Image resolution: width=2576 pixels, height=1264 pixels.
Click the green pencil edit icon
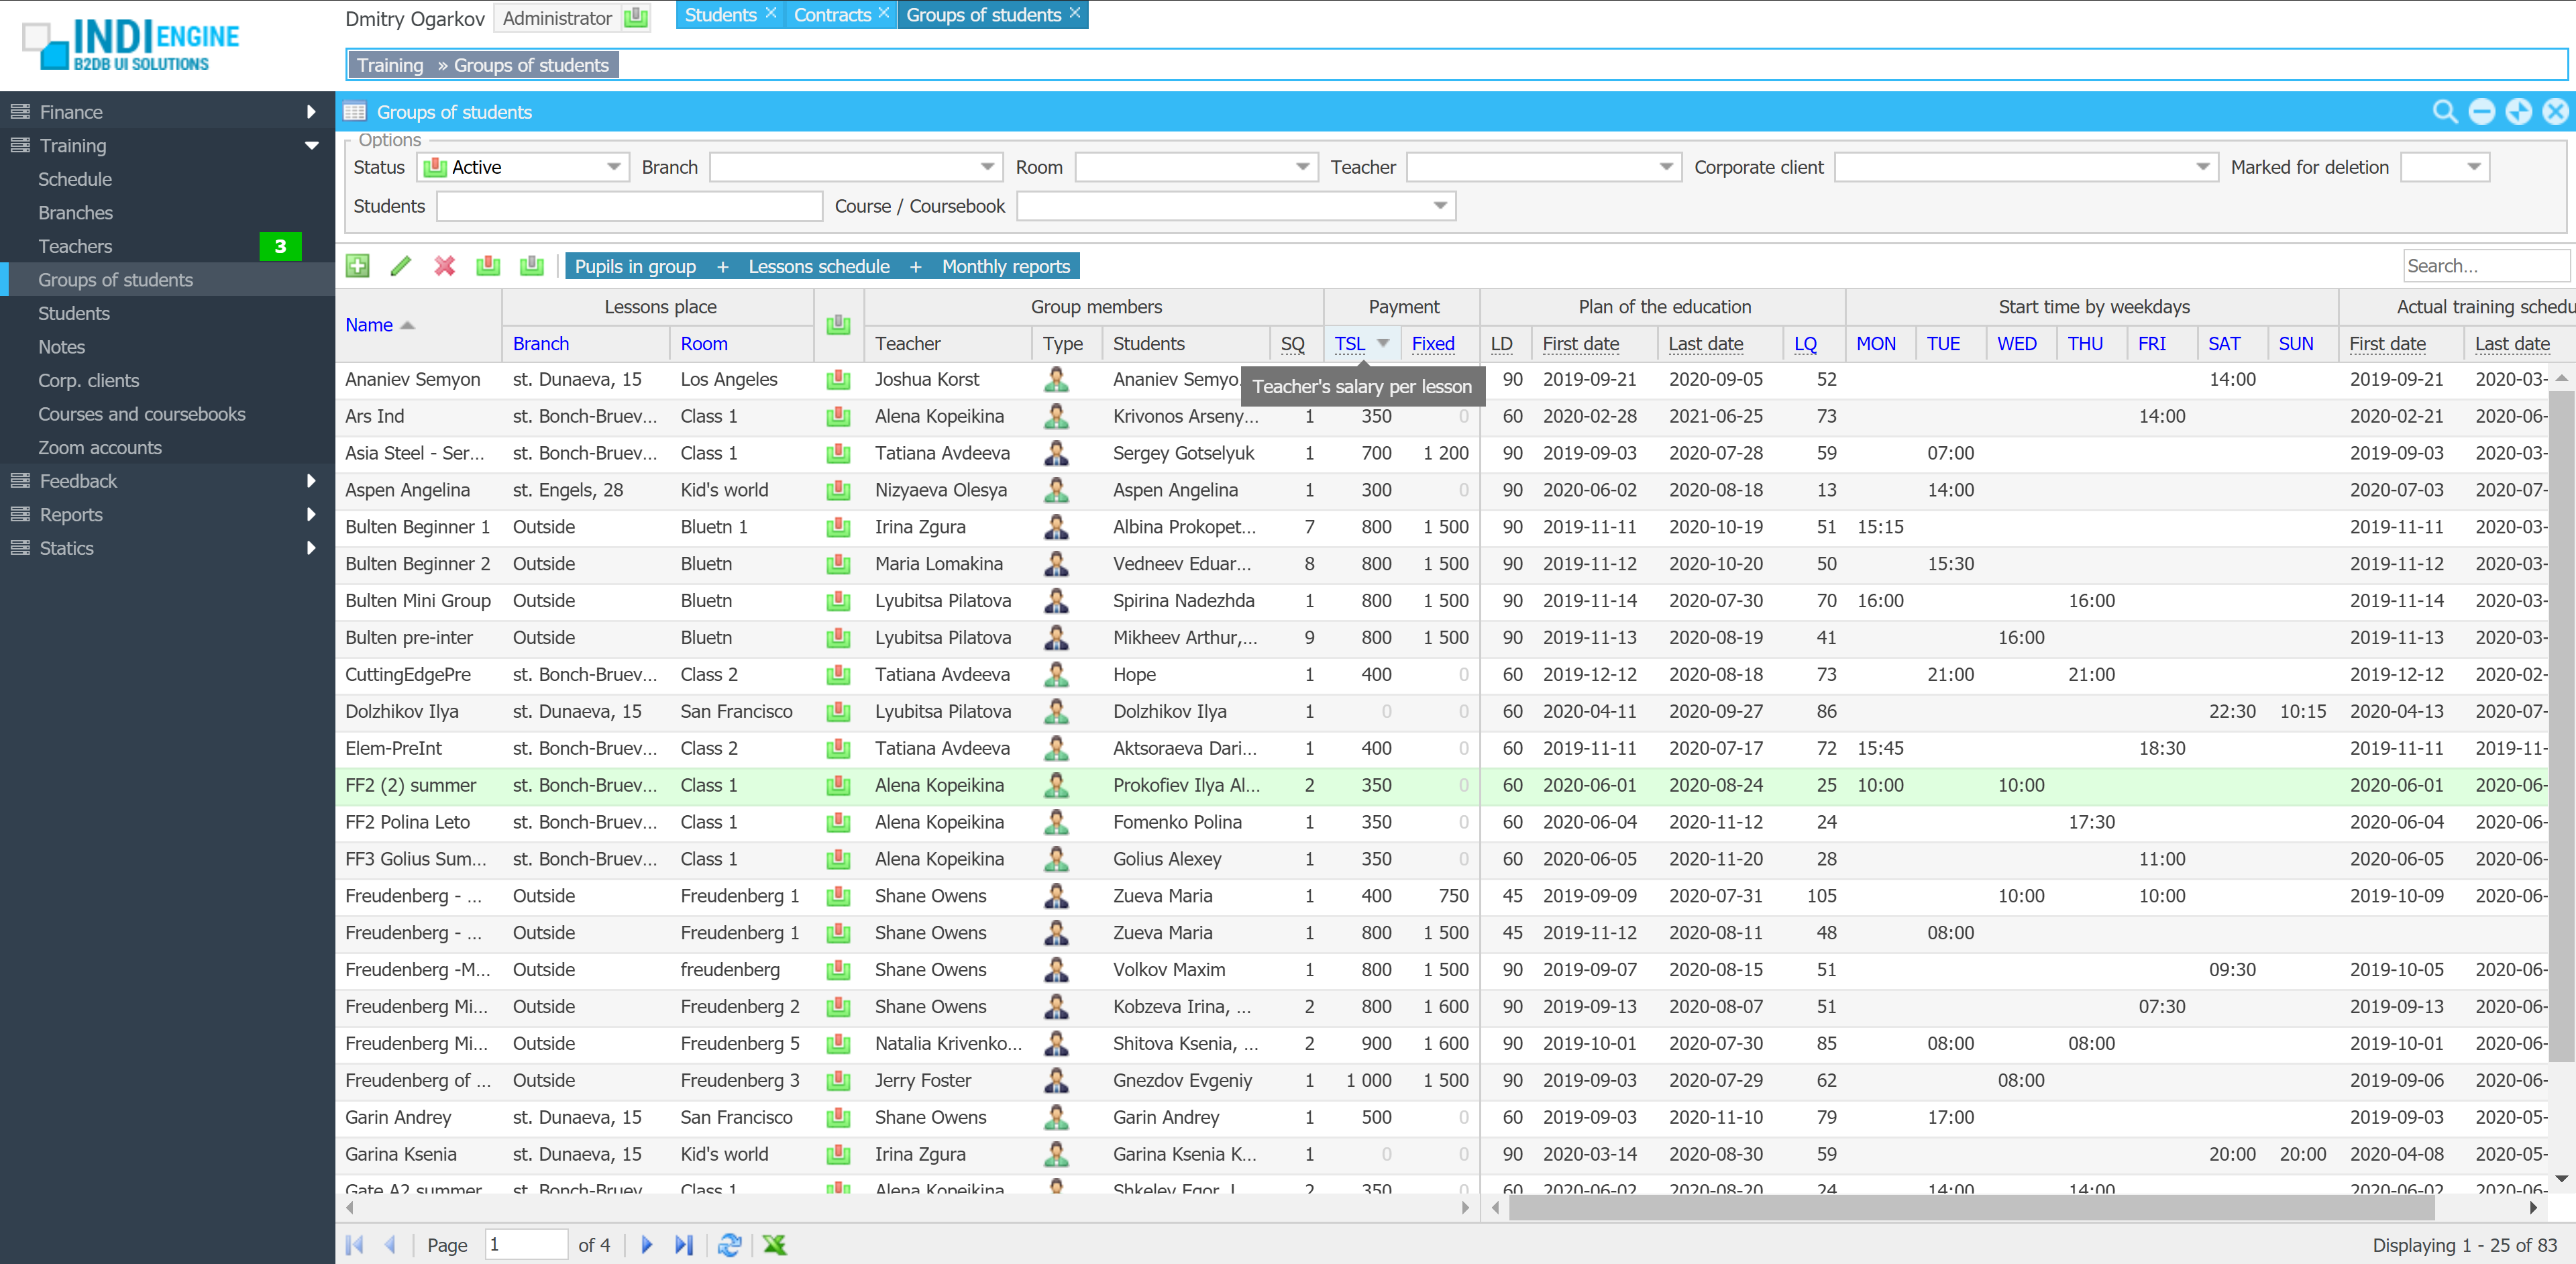(x=400, y=266)
